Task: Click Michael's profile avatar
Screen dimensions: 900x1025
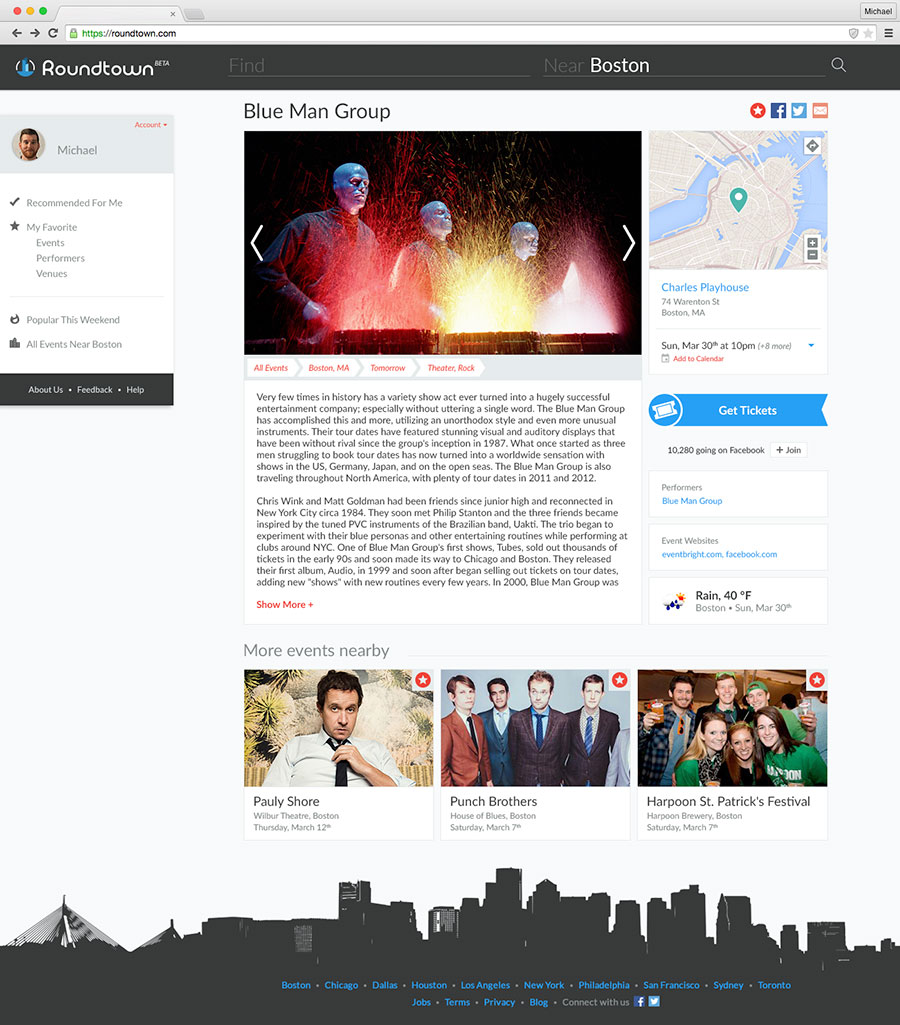Action: 28,144
